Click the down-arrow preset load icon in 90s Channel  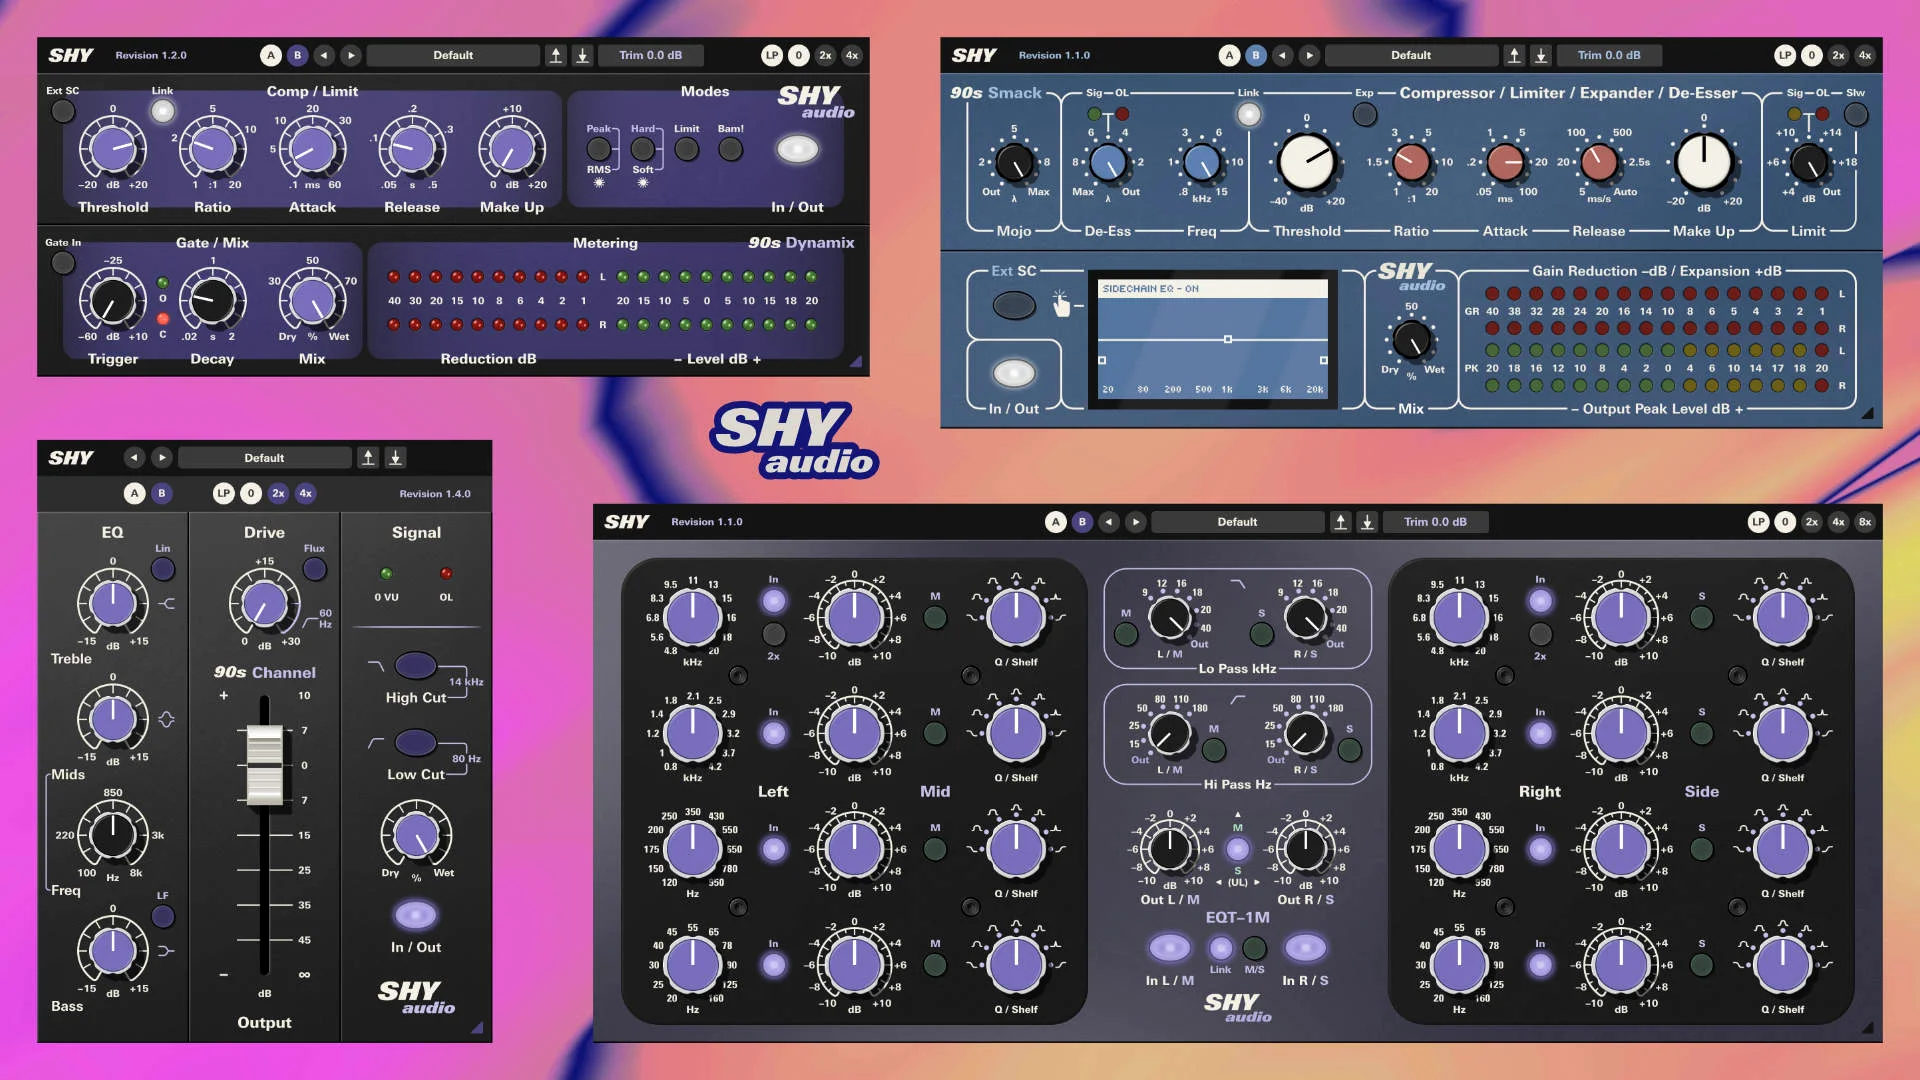pos(395,457)
